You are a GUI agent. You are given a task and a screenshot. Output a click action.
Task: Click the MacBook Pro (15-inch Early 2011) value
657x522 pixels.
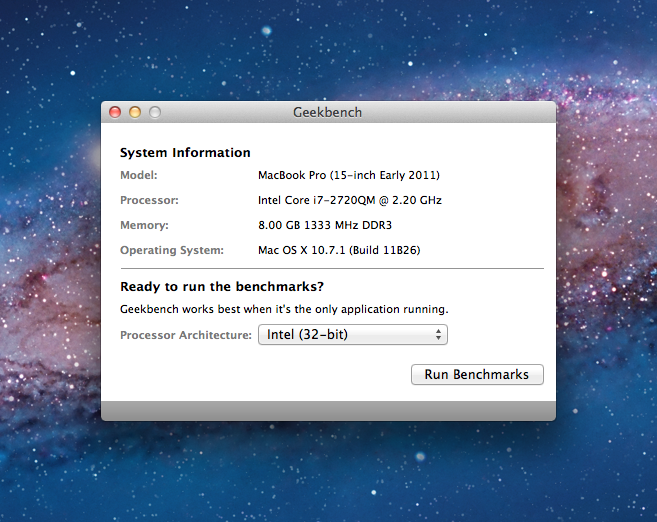click(x=349, y=175)
